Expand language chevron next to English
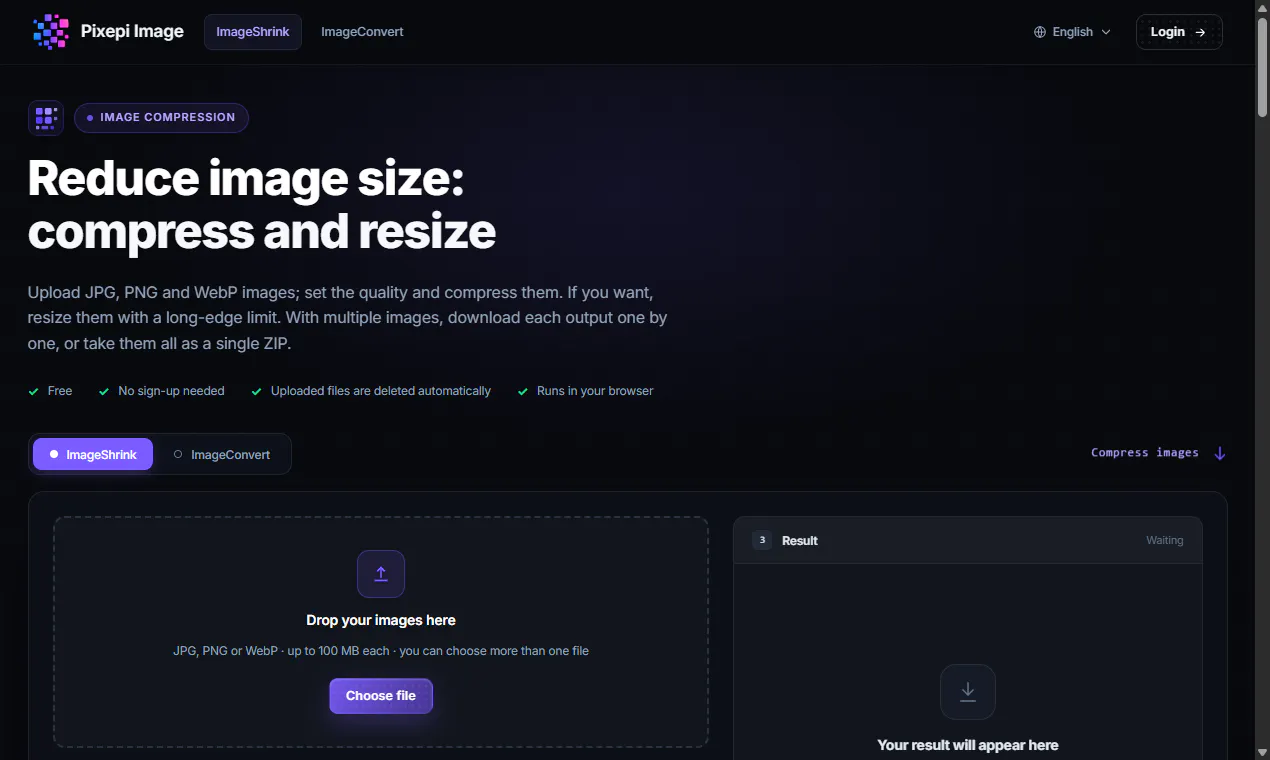Viewport: 1270px width, 760px height. pyautogui.click(x=1106, y=32)
